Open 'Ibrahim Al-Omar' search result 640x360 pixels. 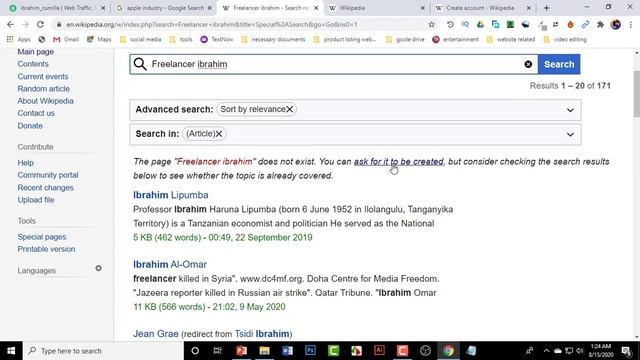pyautogui.click(x=170, y=264)
